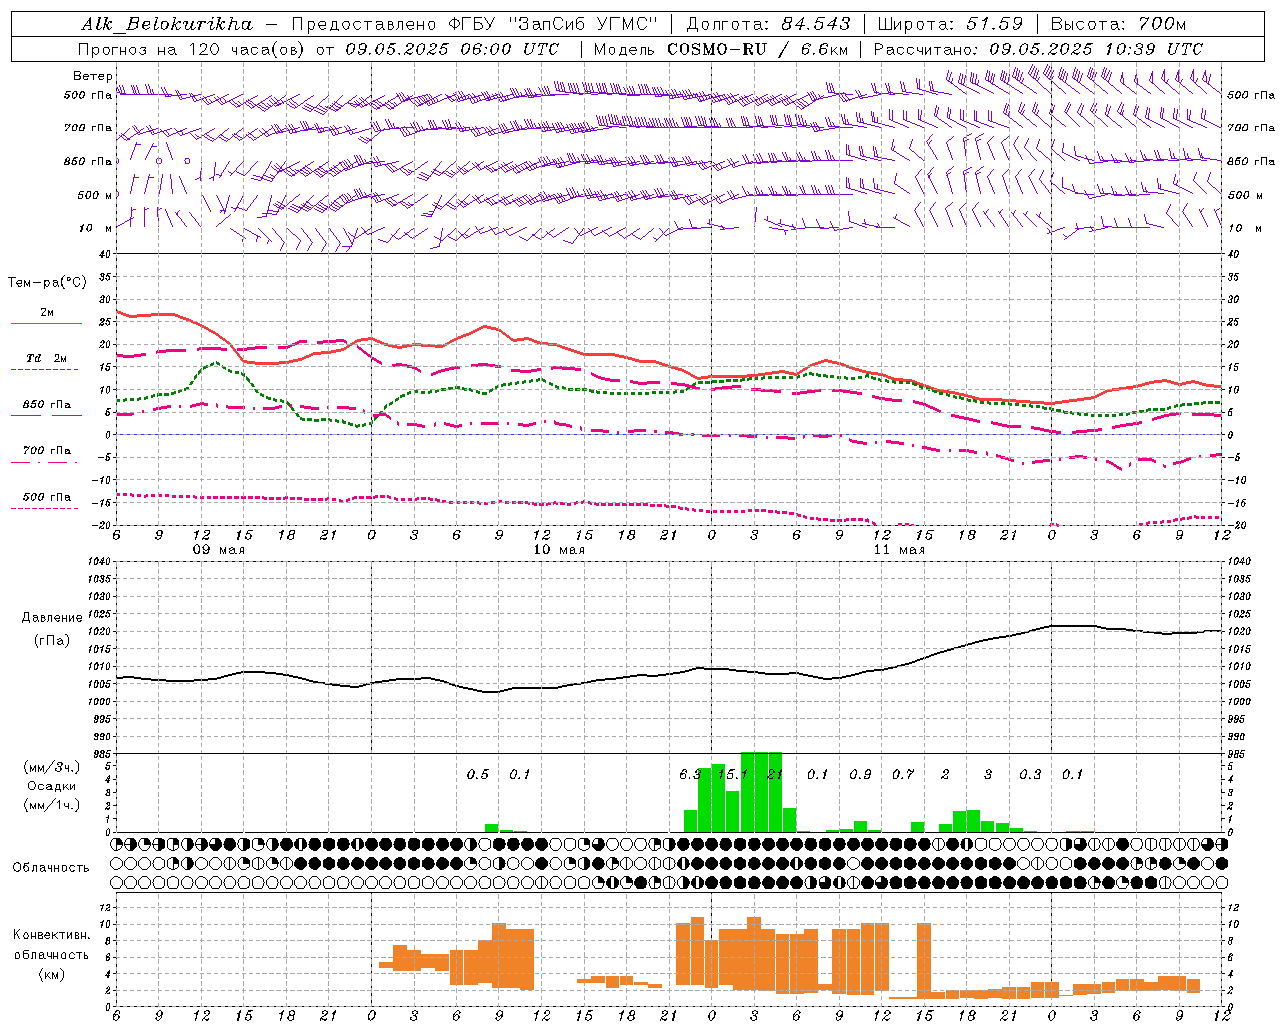Screen dimensions: 1280x1024
Task: Click the (мм/1ч.) units label
Action: point(52,805)
